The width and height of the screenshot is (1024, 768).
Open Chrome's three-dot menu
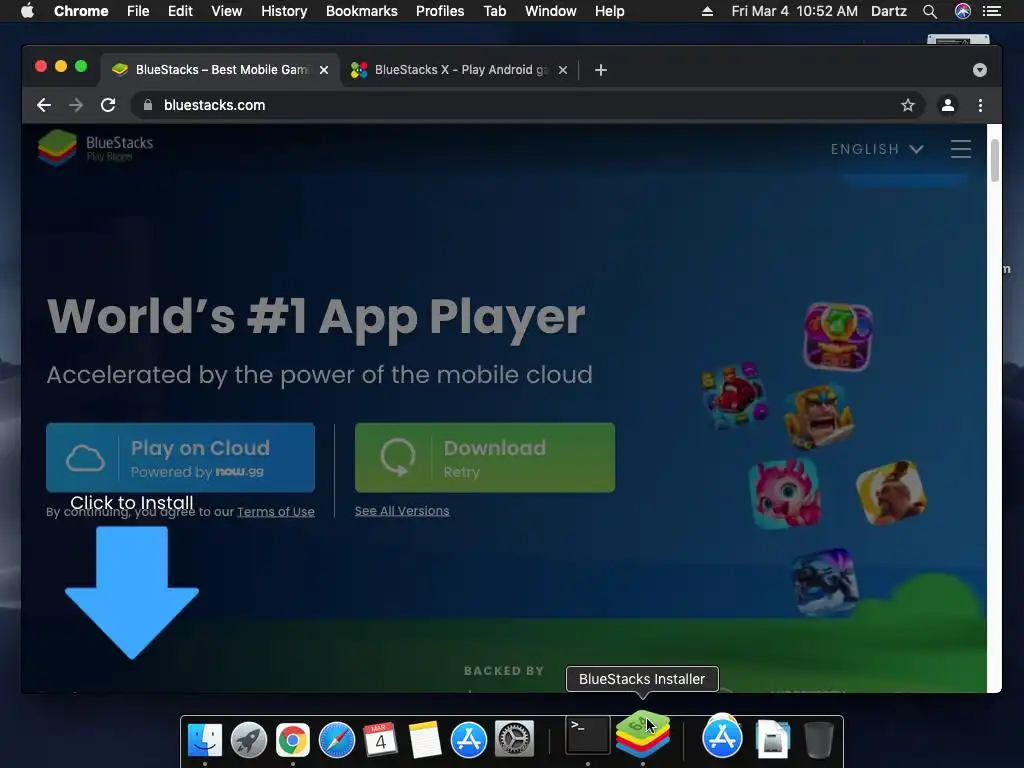pos(980,105)
